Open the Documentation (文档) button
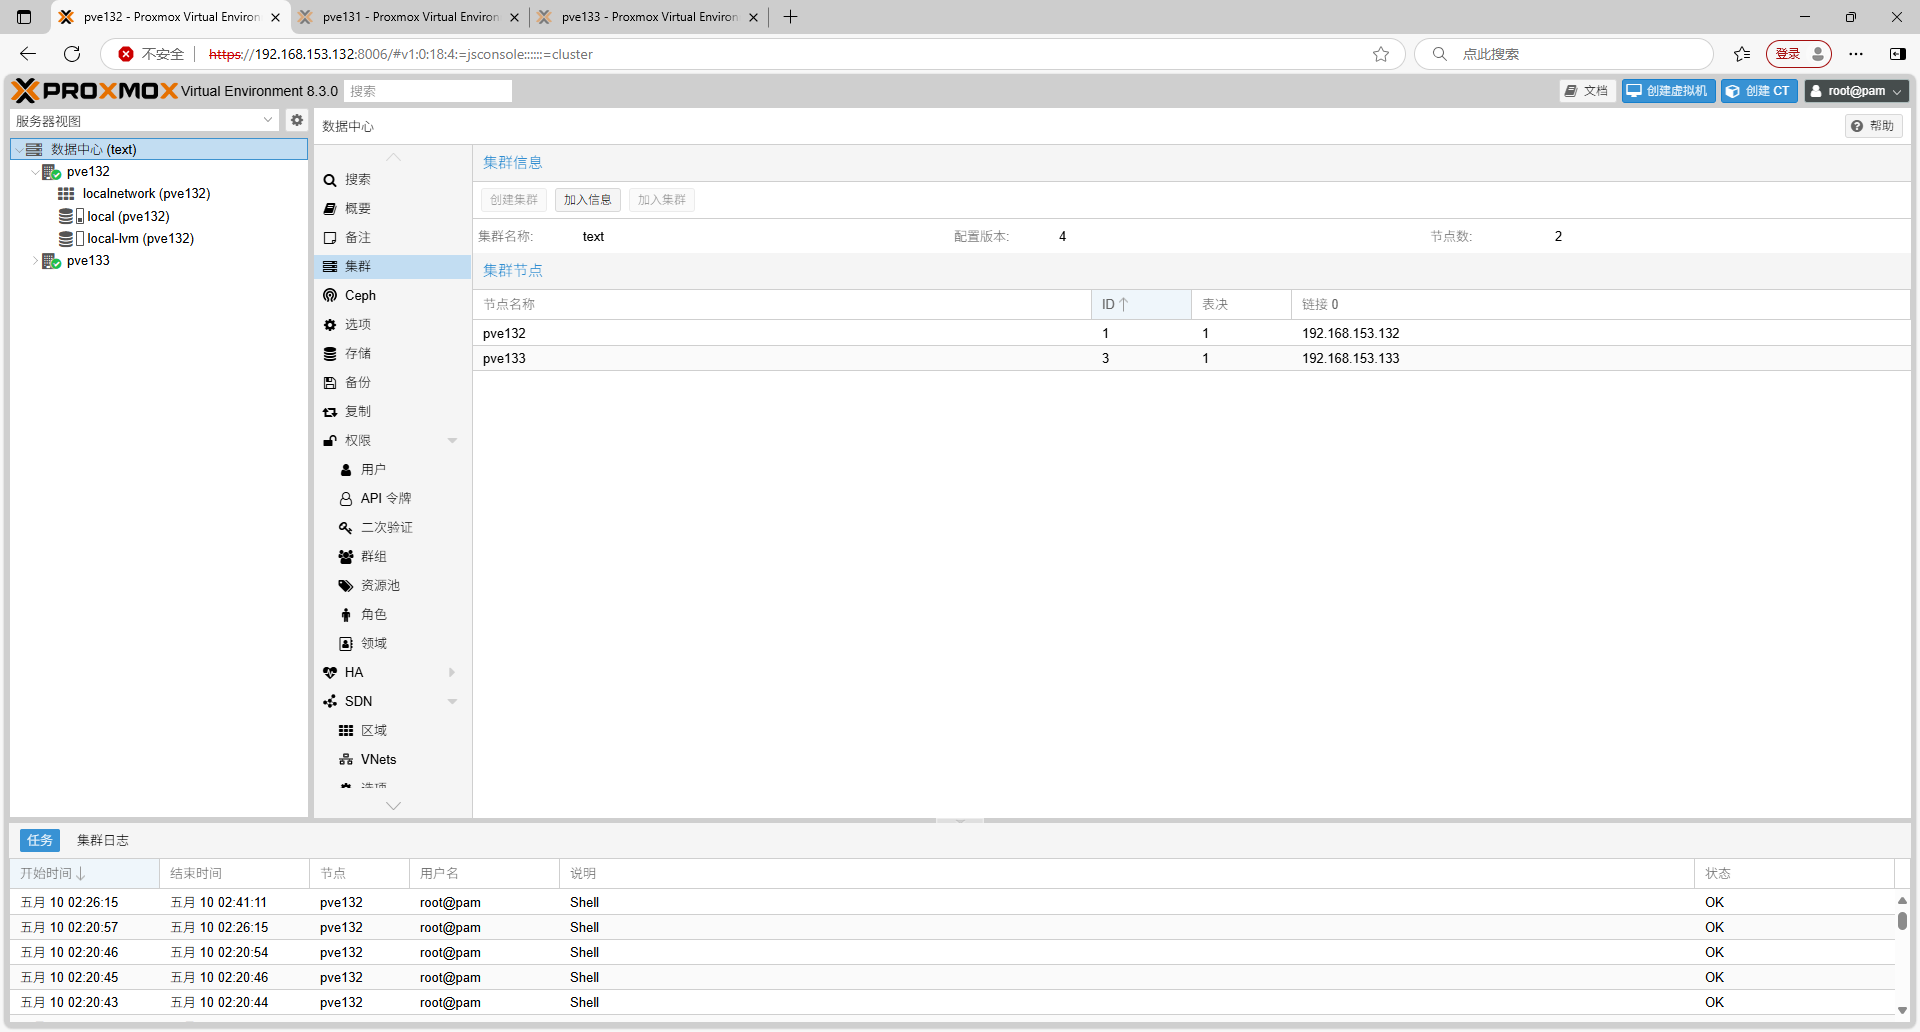The image size is (1920, 1032). pyautogui.click(x=1587, y=91)
